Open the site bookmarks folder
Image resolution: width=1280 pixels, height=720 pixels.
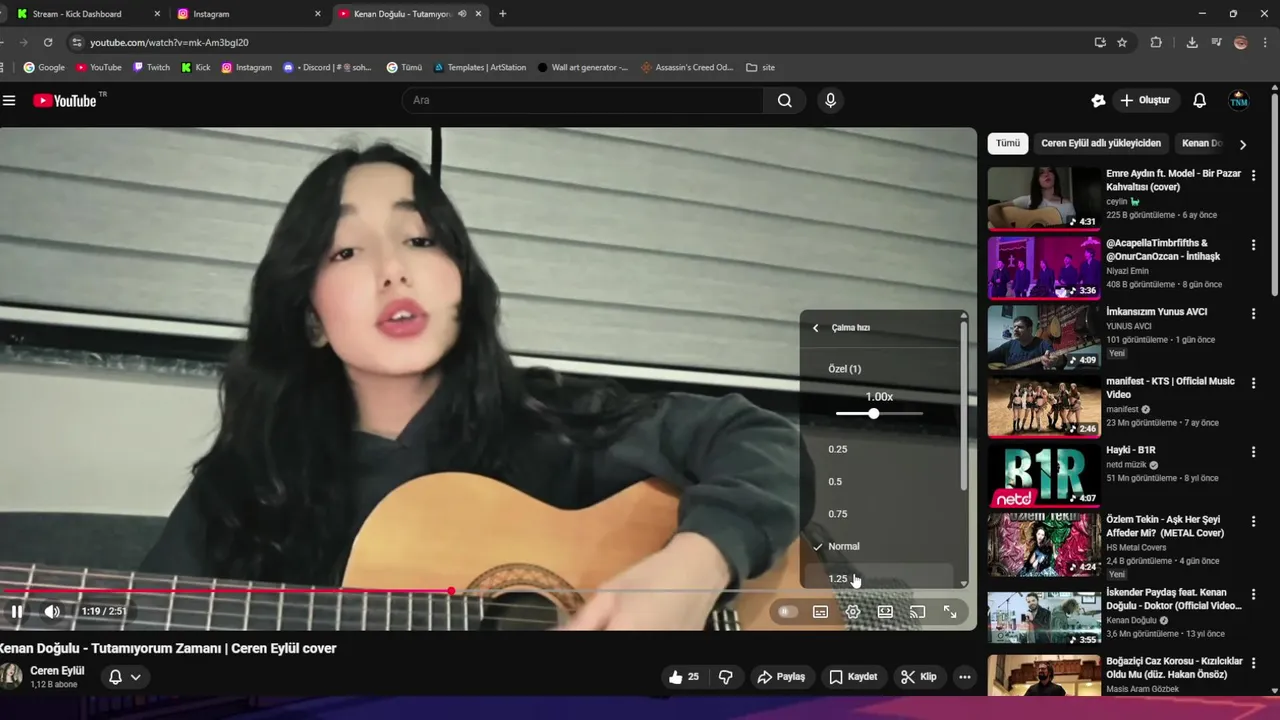pos(760,67)
